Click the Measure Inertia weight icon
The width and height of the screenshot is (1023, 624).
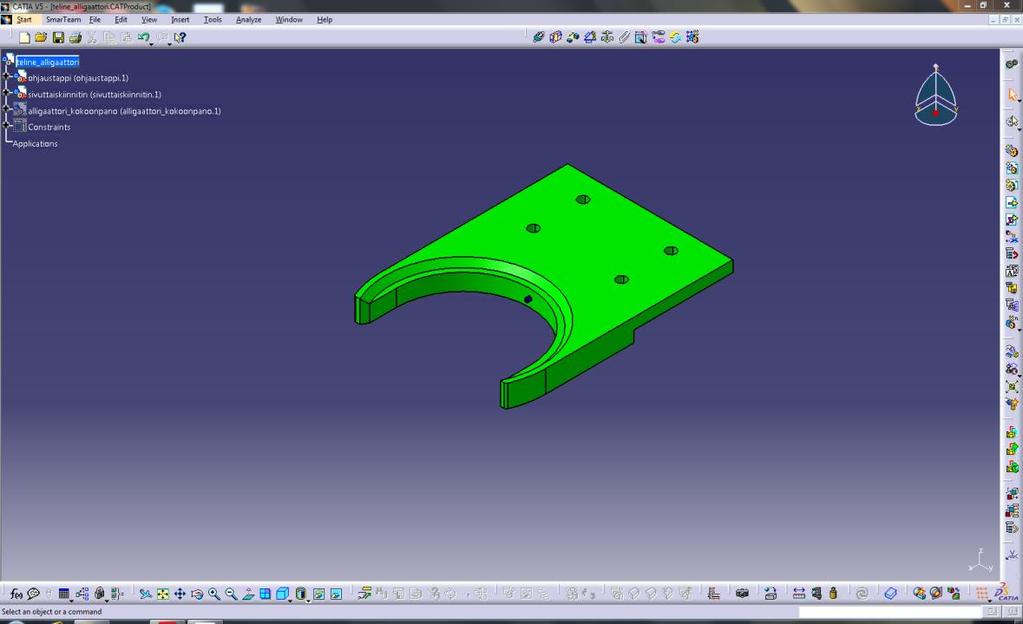833,593
